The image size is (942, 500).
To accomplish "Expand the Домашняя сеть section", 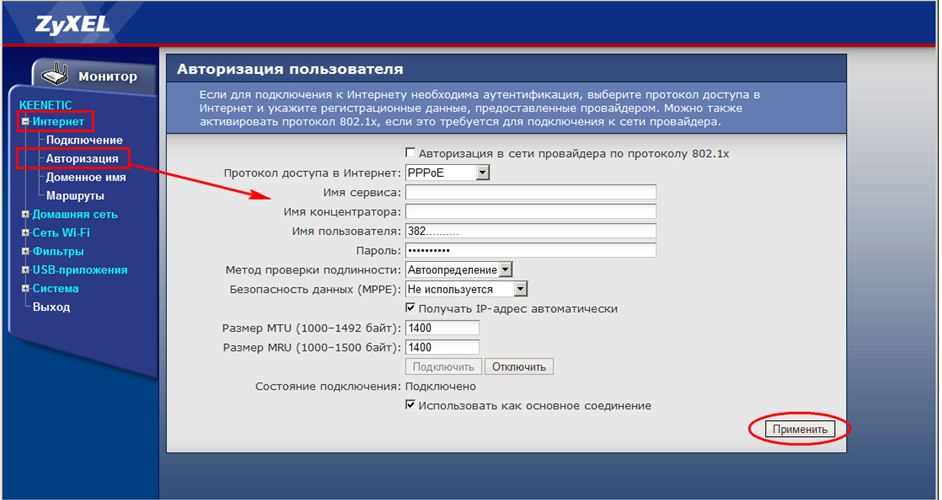I will coord(25,214).
